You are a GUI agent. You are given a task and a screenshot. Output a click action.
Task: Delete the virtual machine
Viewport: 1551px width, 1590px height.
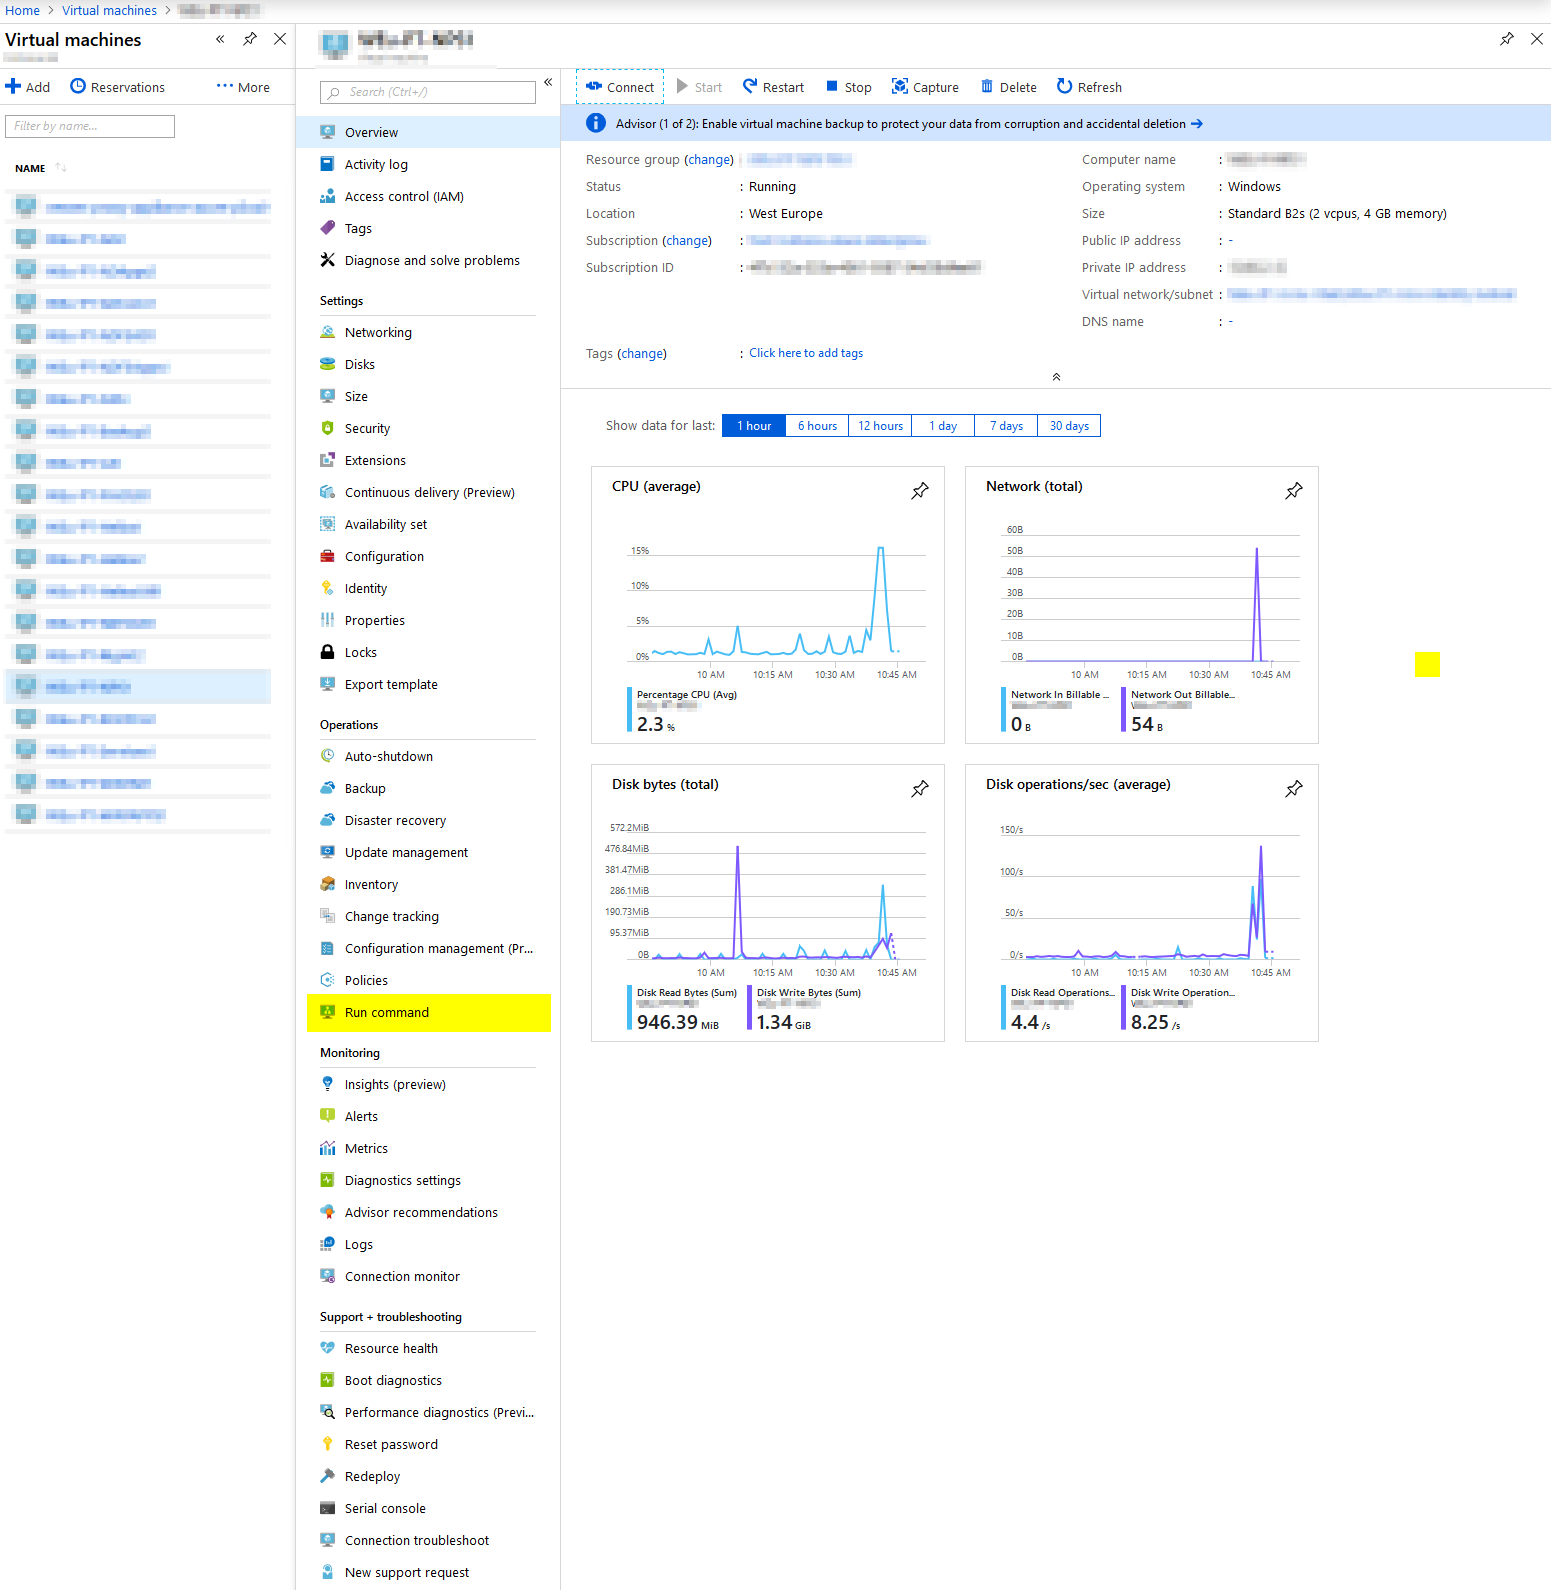[1008, 87]
